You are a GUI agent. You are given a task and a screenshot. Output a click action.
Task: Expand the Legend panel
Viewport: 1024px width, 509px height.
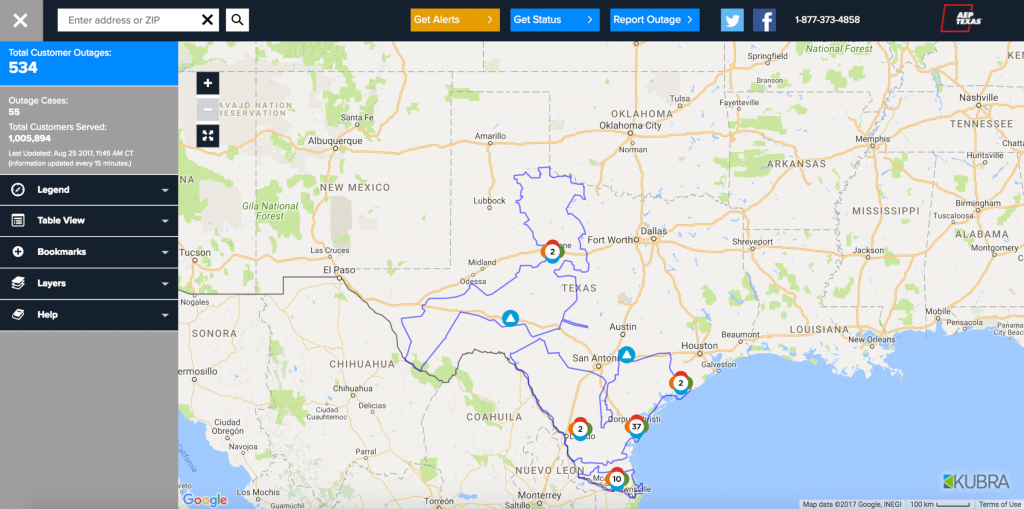click(89, 190)
